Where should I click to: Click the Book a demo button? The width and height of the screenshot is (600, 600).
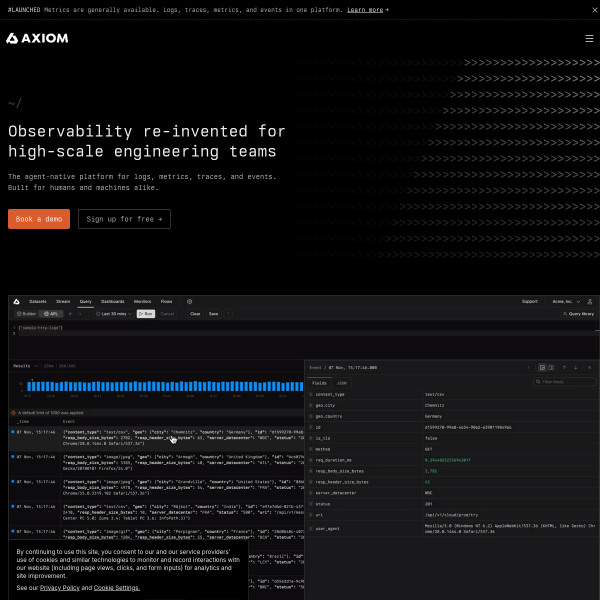[x=39, y=219]
